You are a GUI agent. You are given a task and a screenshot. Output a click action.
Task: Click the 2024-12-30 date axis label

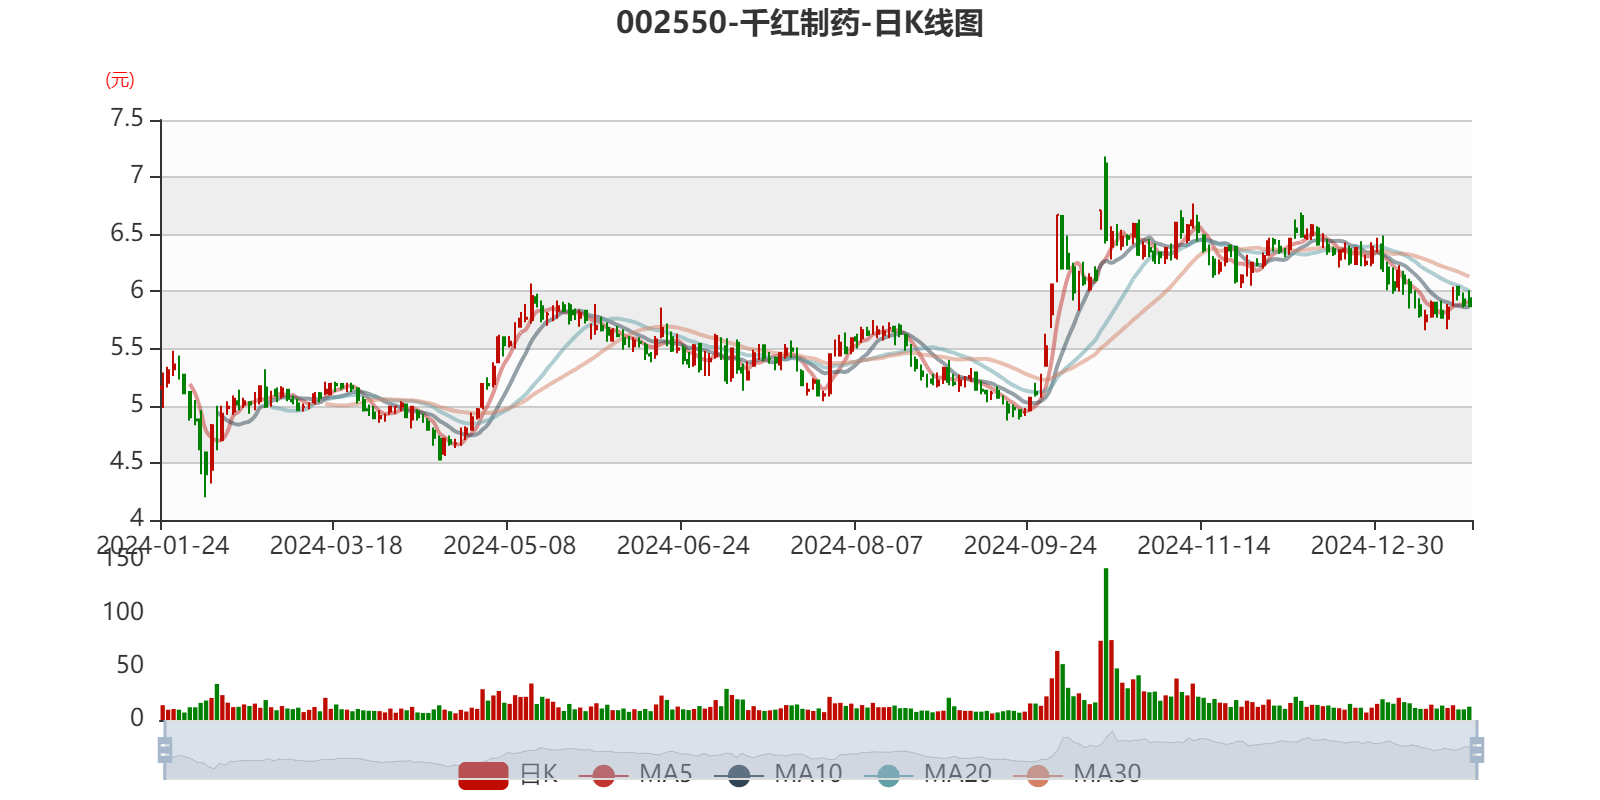(1377, 545)
